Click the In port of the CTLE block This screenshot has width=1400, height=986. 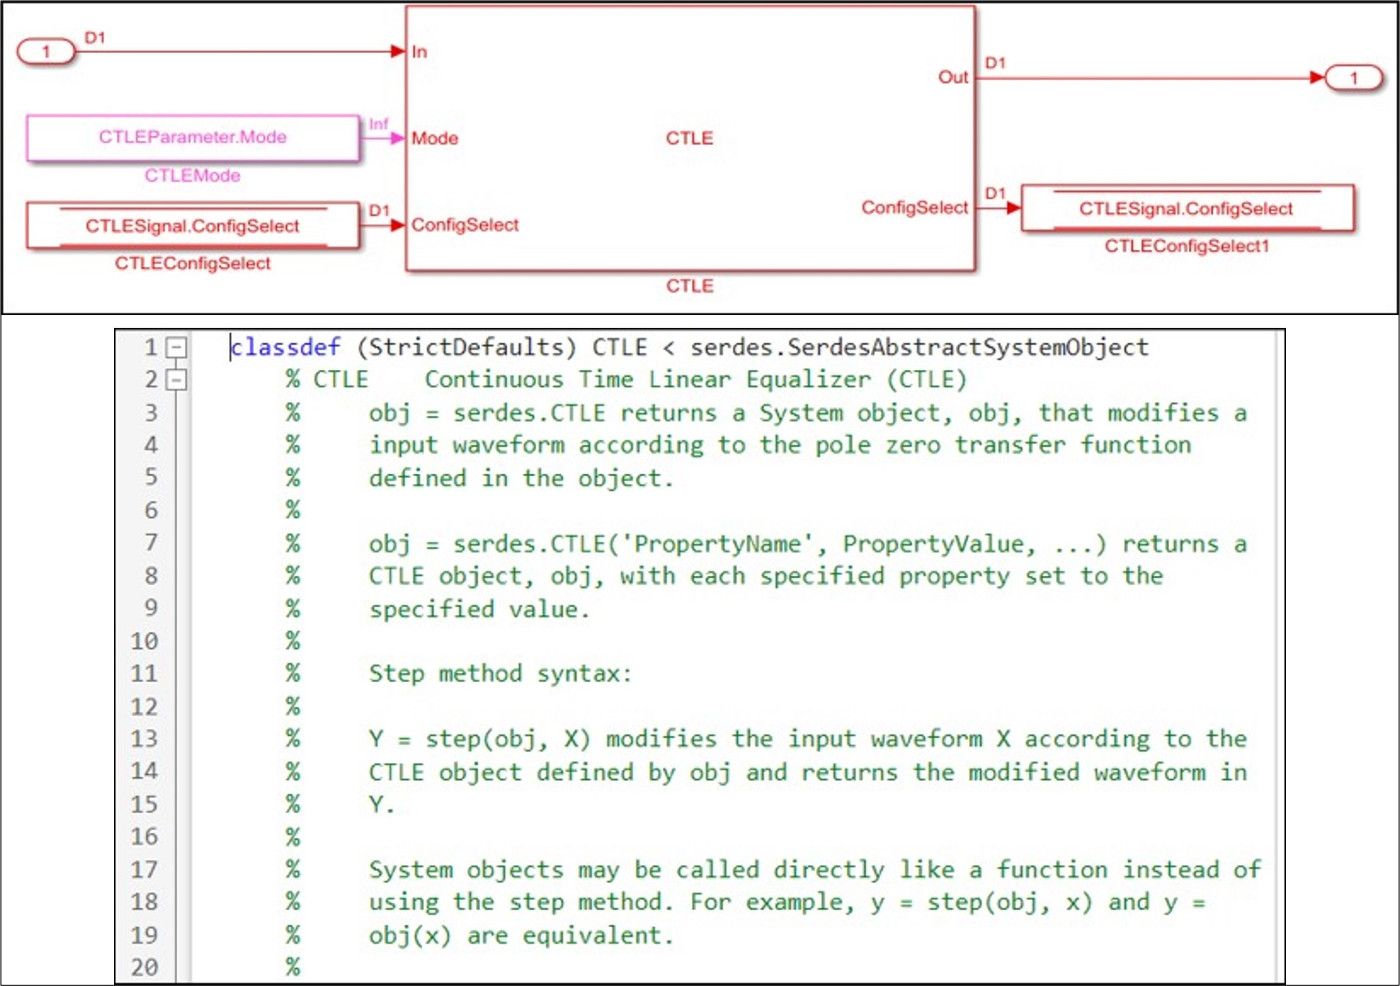pos(420,52)
